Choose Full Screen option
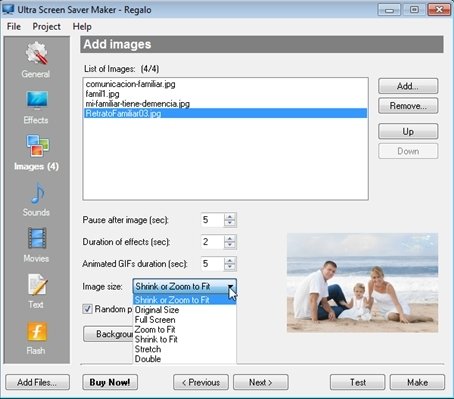454x399 pixels. (184, 320)
